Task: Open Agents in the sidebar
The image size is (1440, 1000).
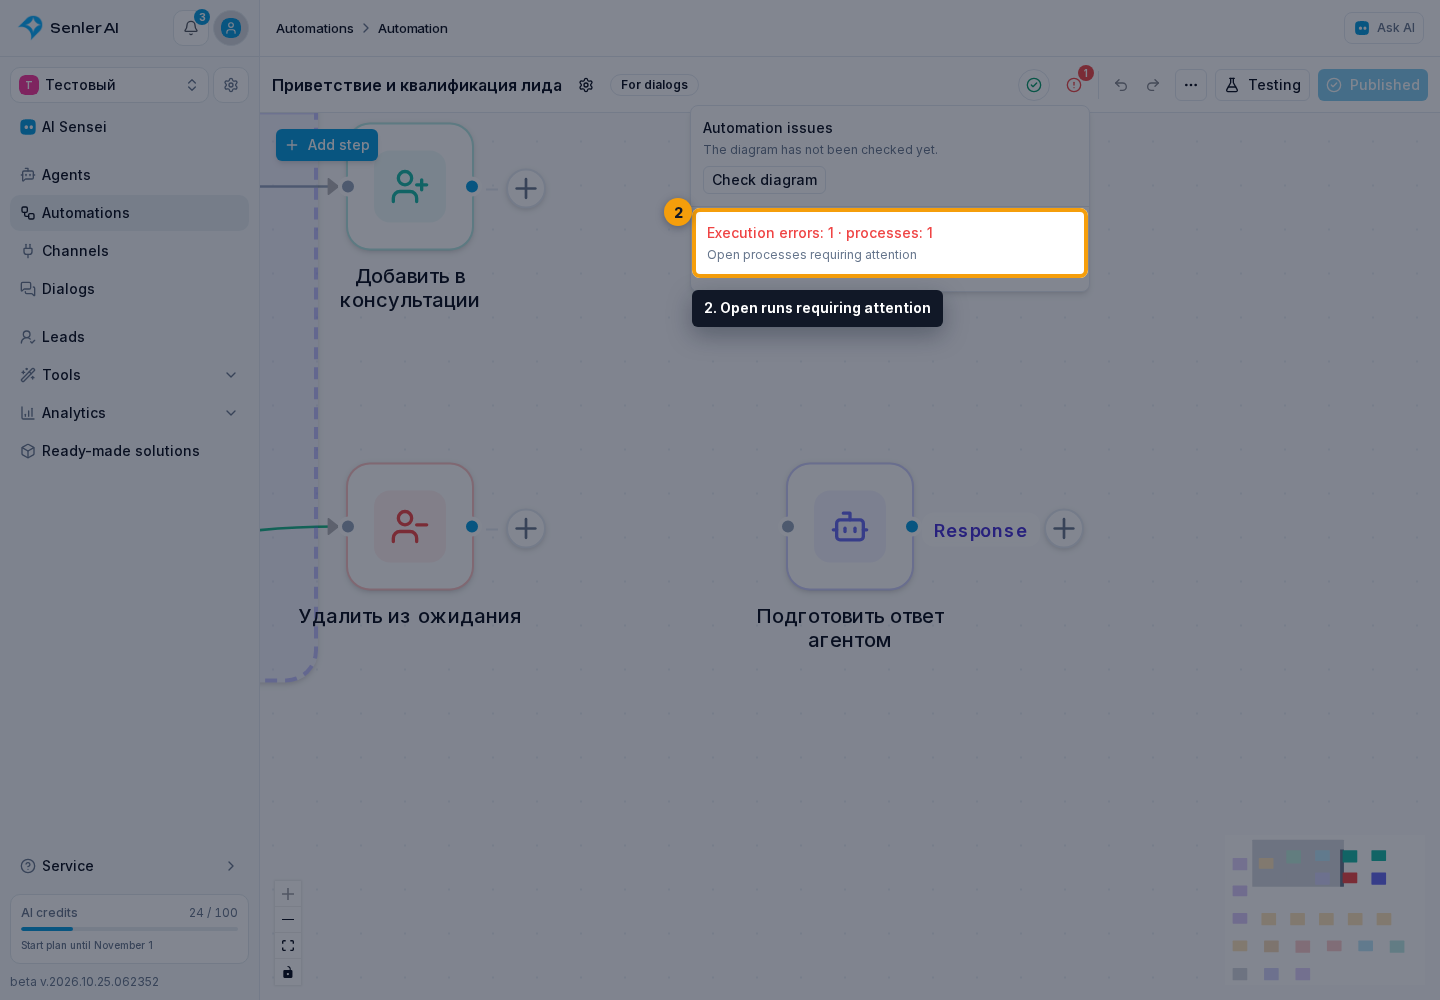Action: click(129, 175)
